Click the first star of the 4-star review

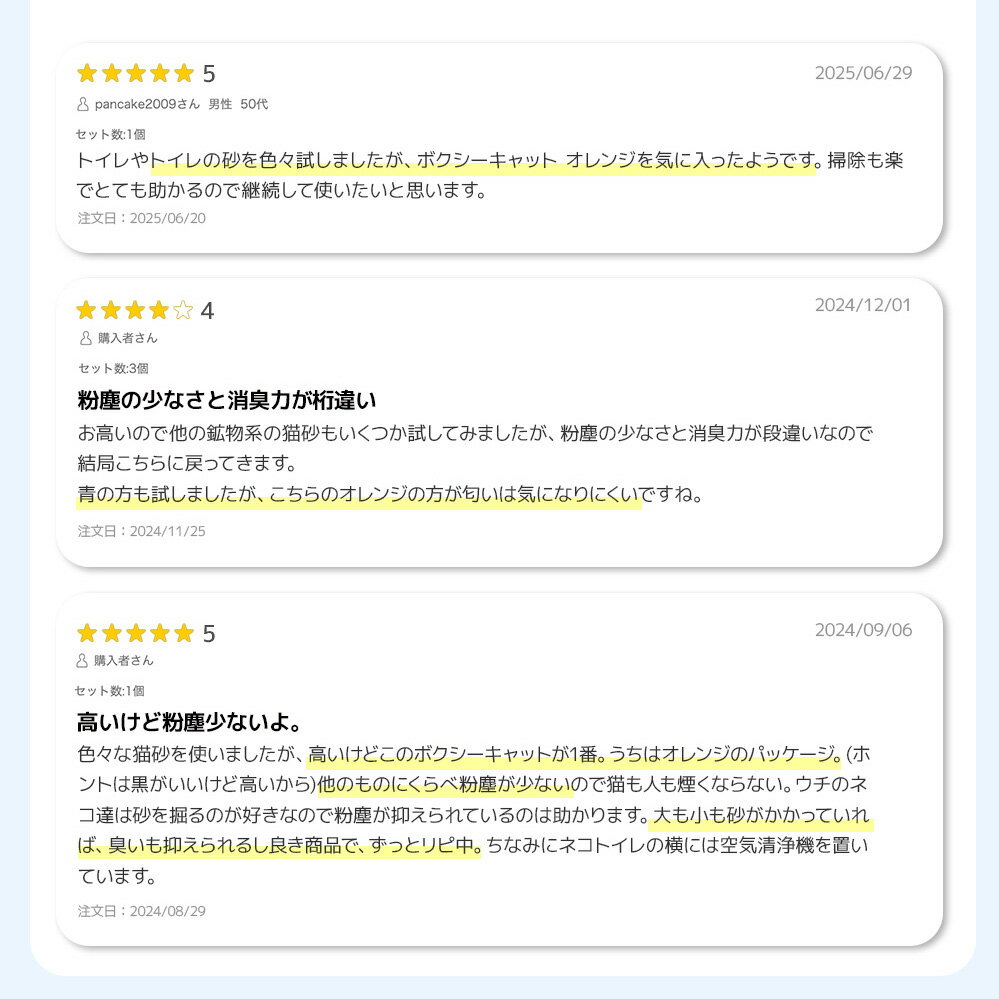click(87, 311)
